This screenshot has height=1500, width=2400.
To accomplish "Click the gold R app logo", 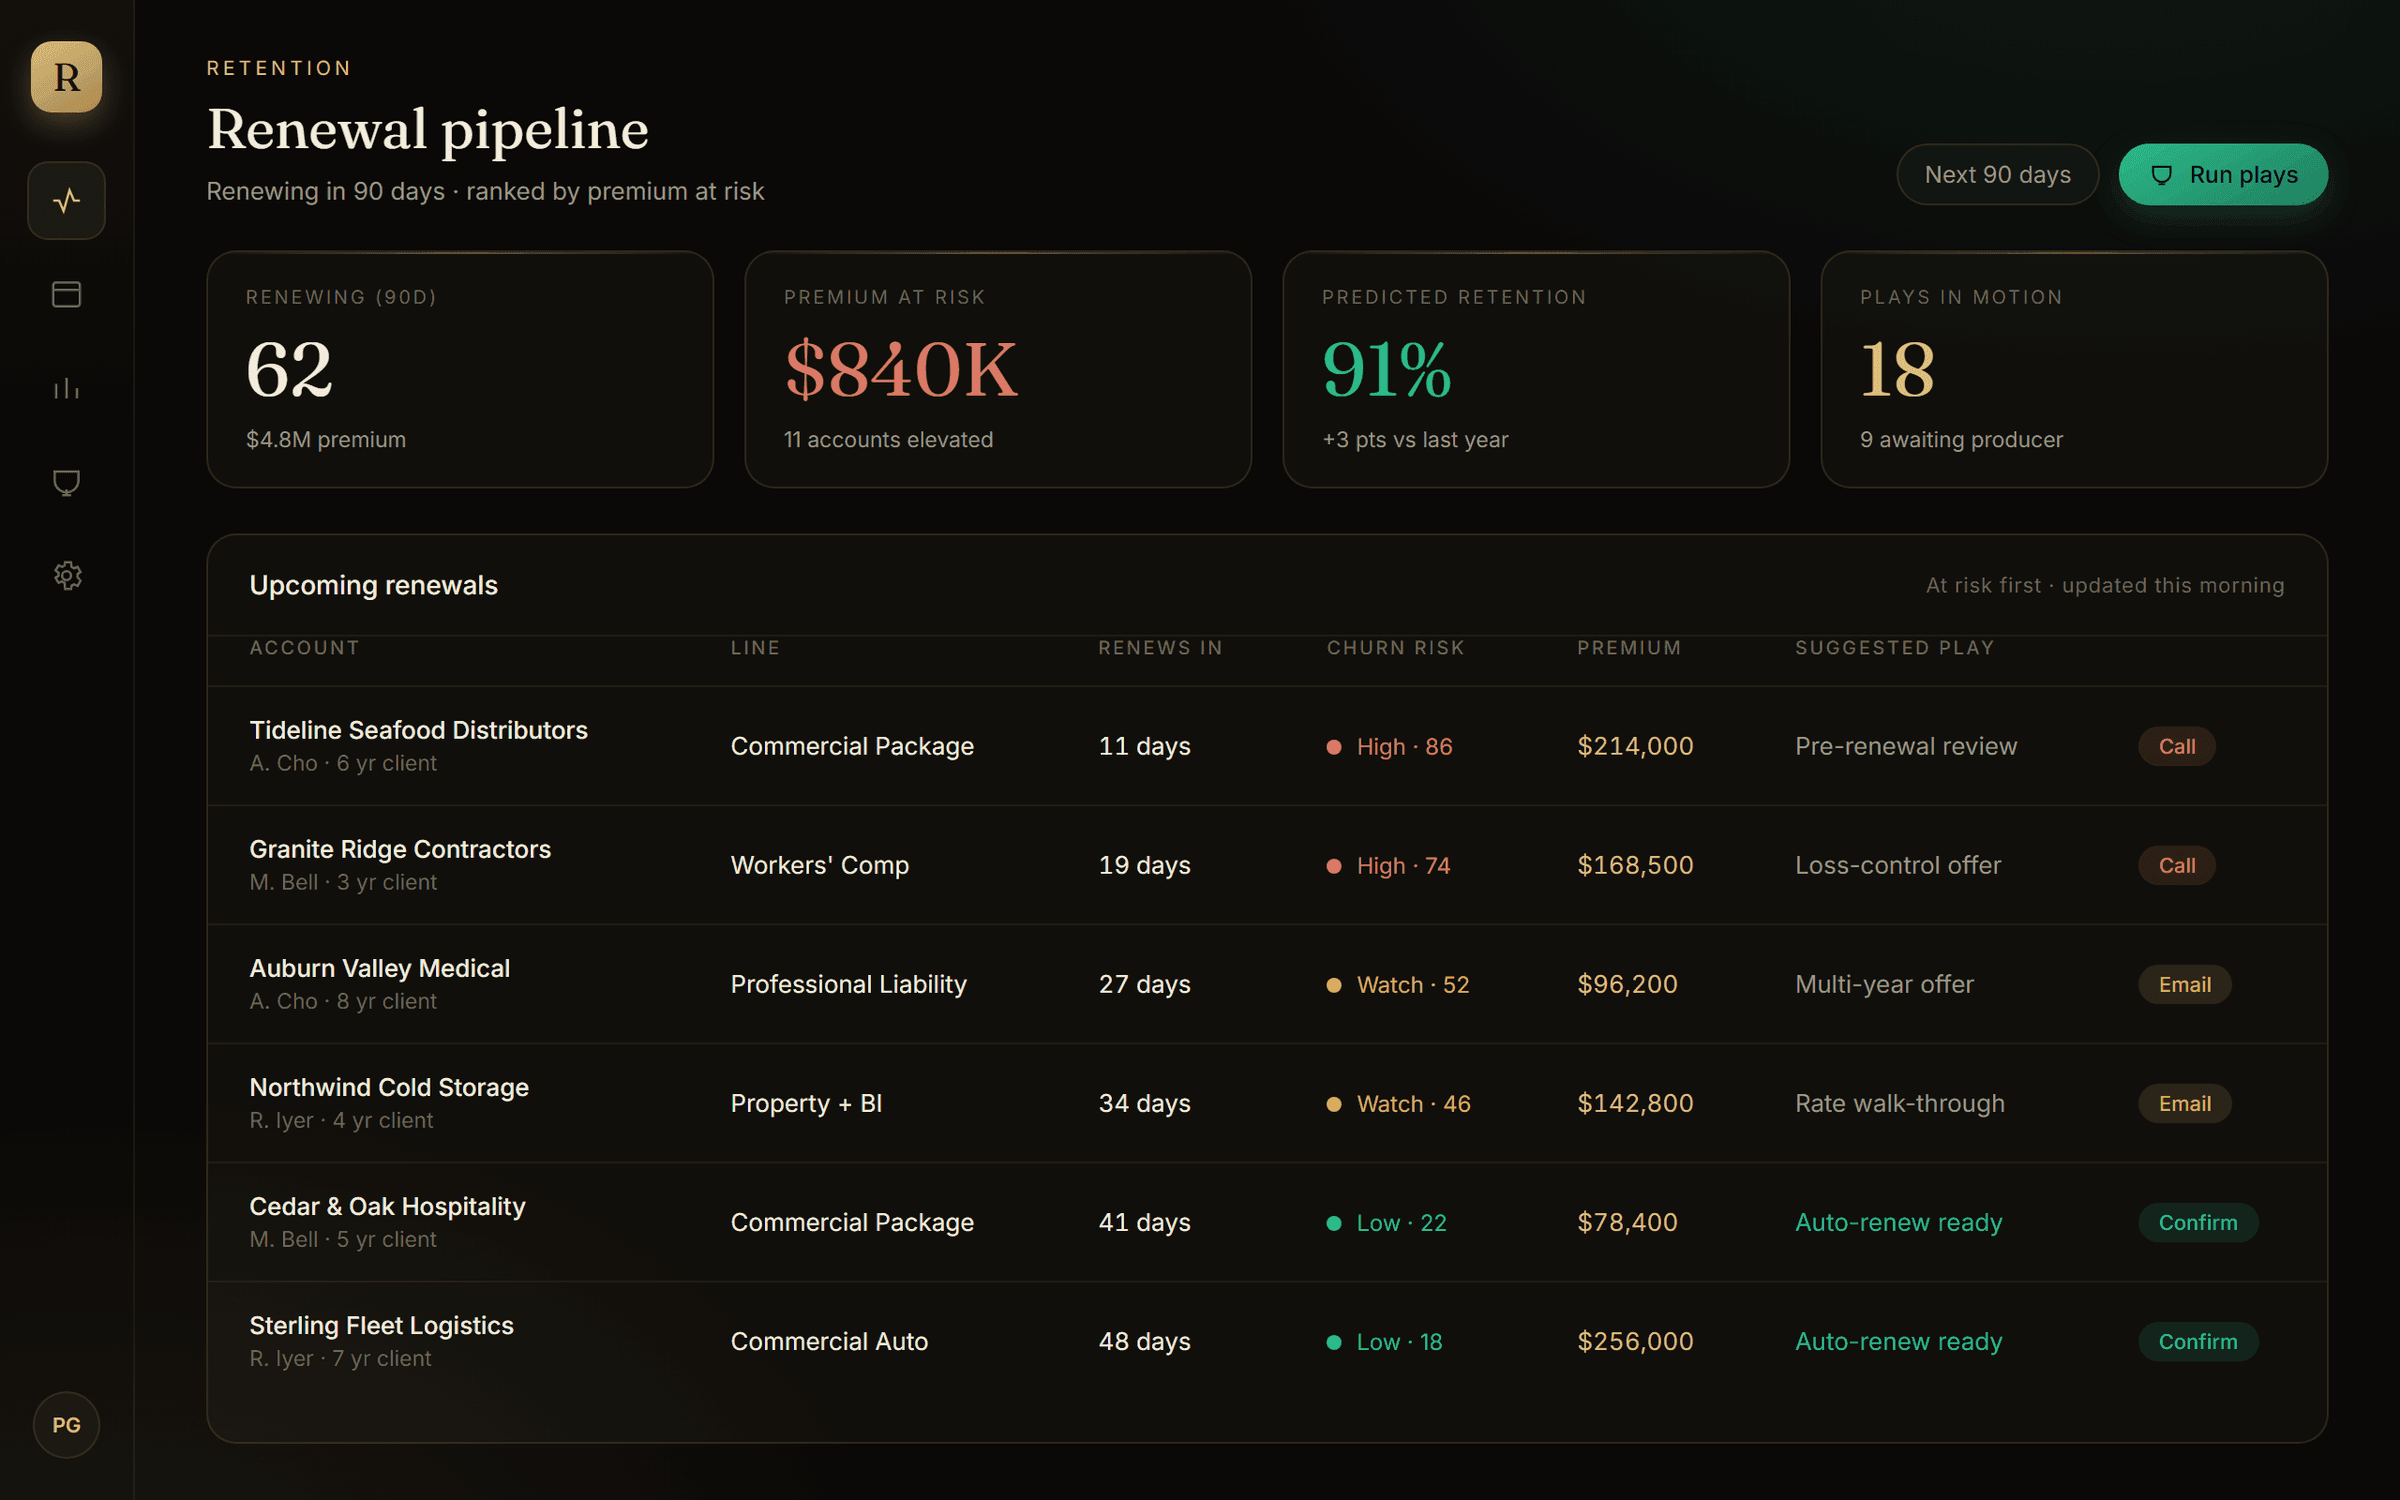I will tap(66, 77).
